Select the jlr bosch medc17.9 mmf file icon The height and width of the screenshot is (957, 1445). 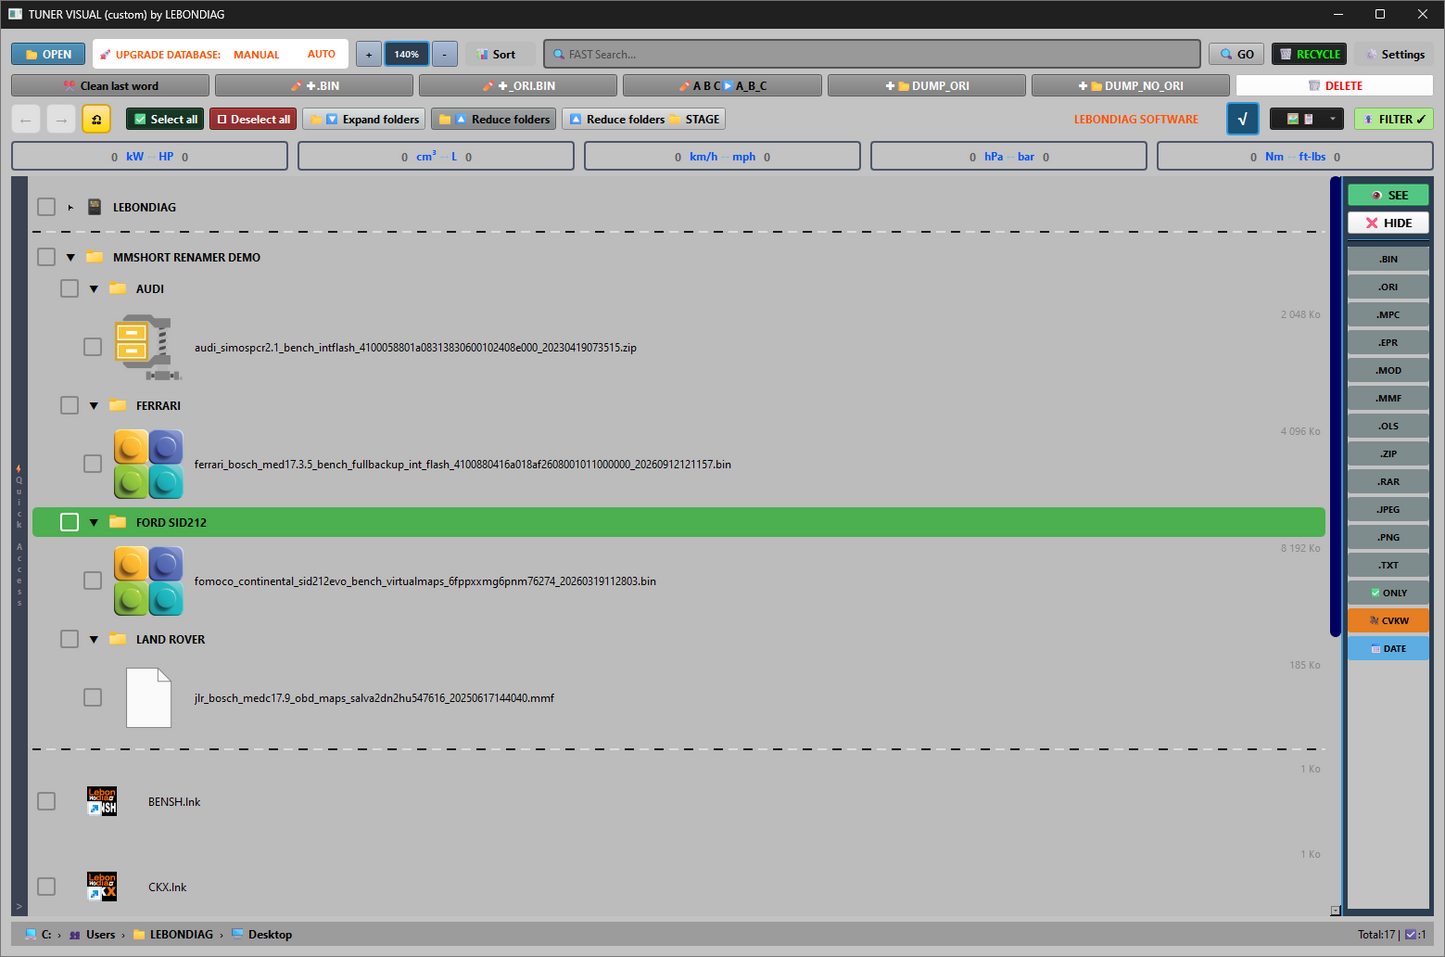pos(149,698)
